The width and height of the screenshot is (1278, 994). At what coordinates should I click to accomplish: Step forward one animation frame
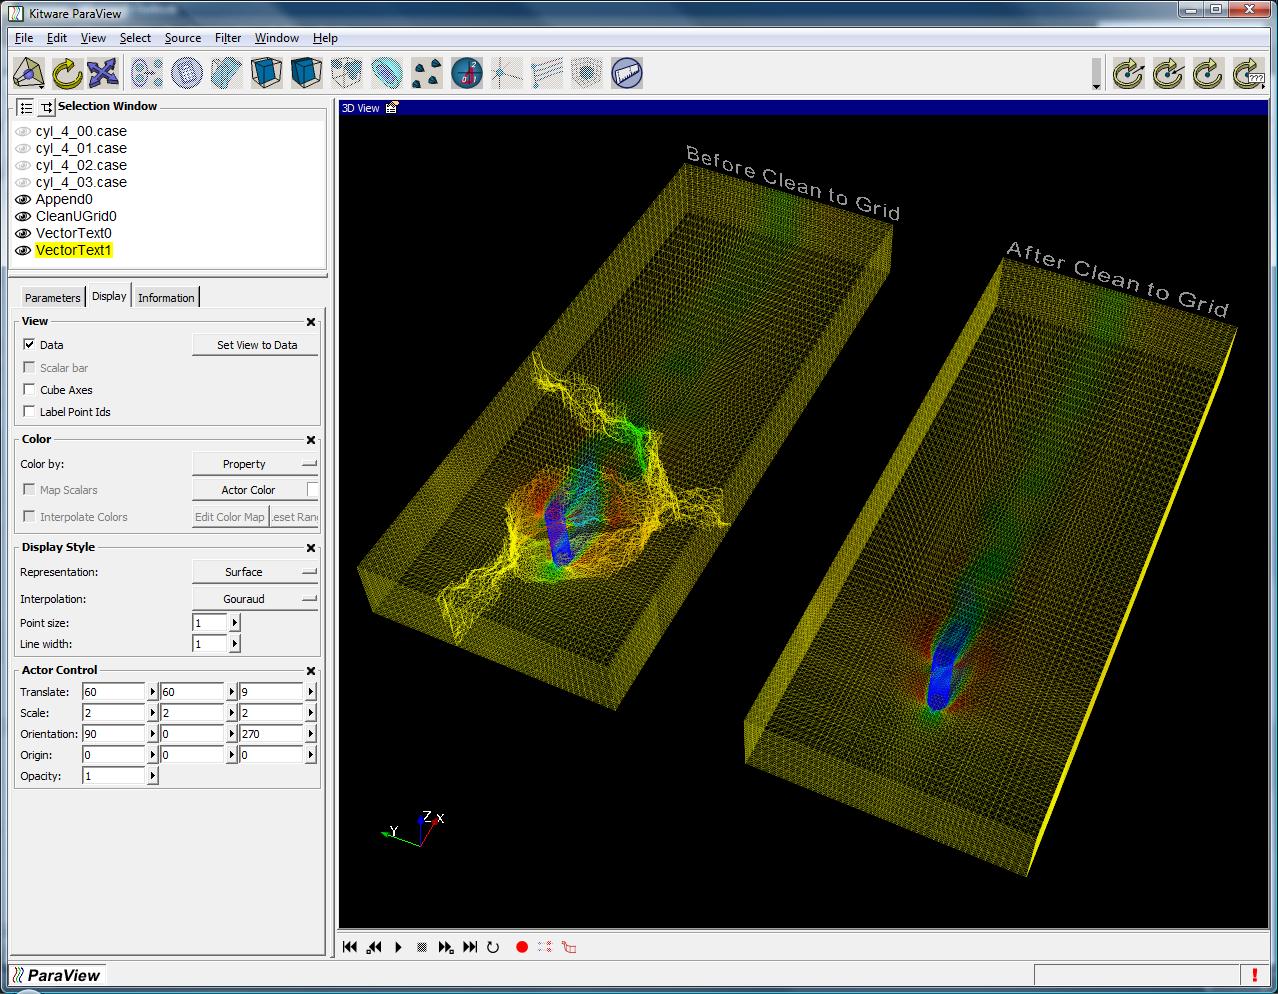click(x=446, y=947)
